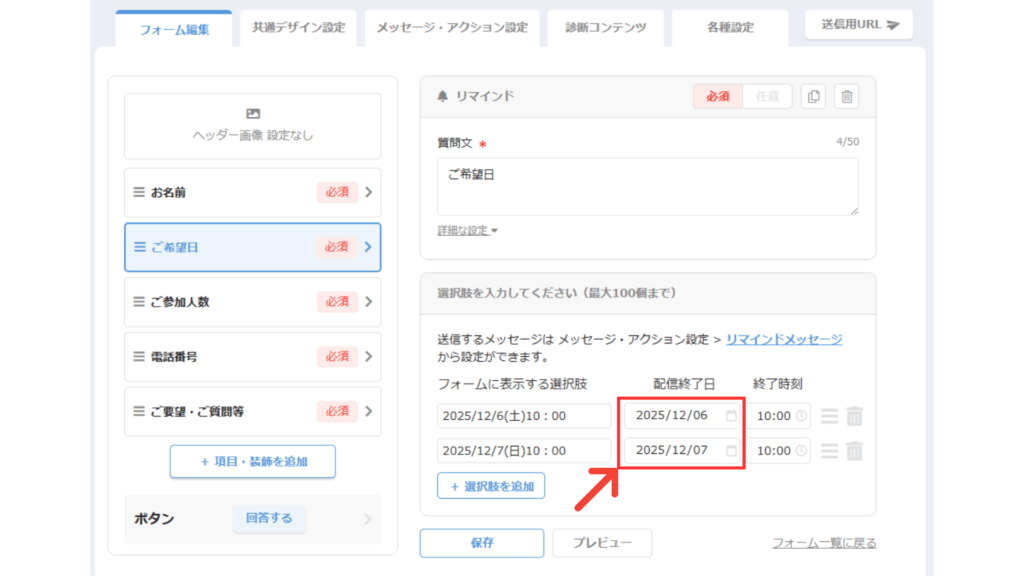Expand the ご参加人数 item chevron
Image resolution: width=1024 pixels, height=576 pixels.
point(368,302)
